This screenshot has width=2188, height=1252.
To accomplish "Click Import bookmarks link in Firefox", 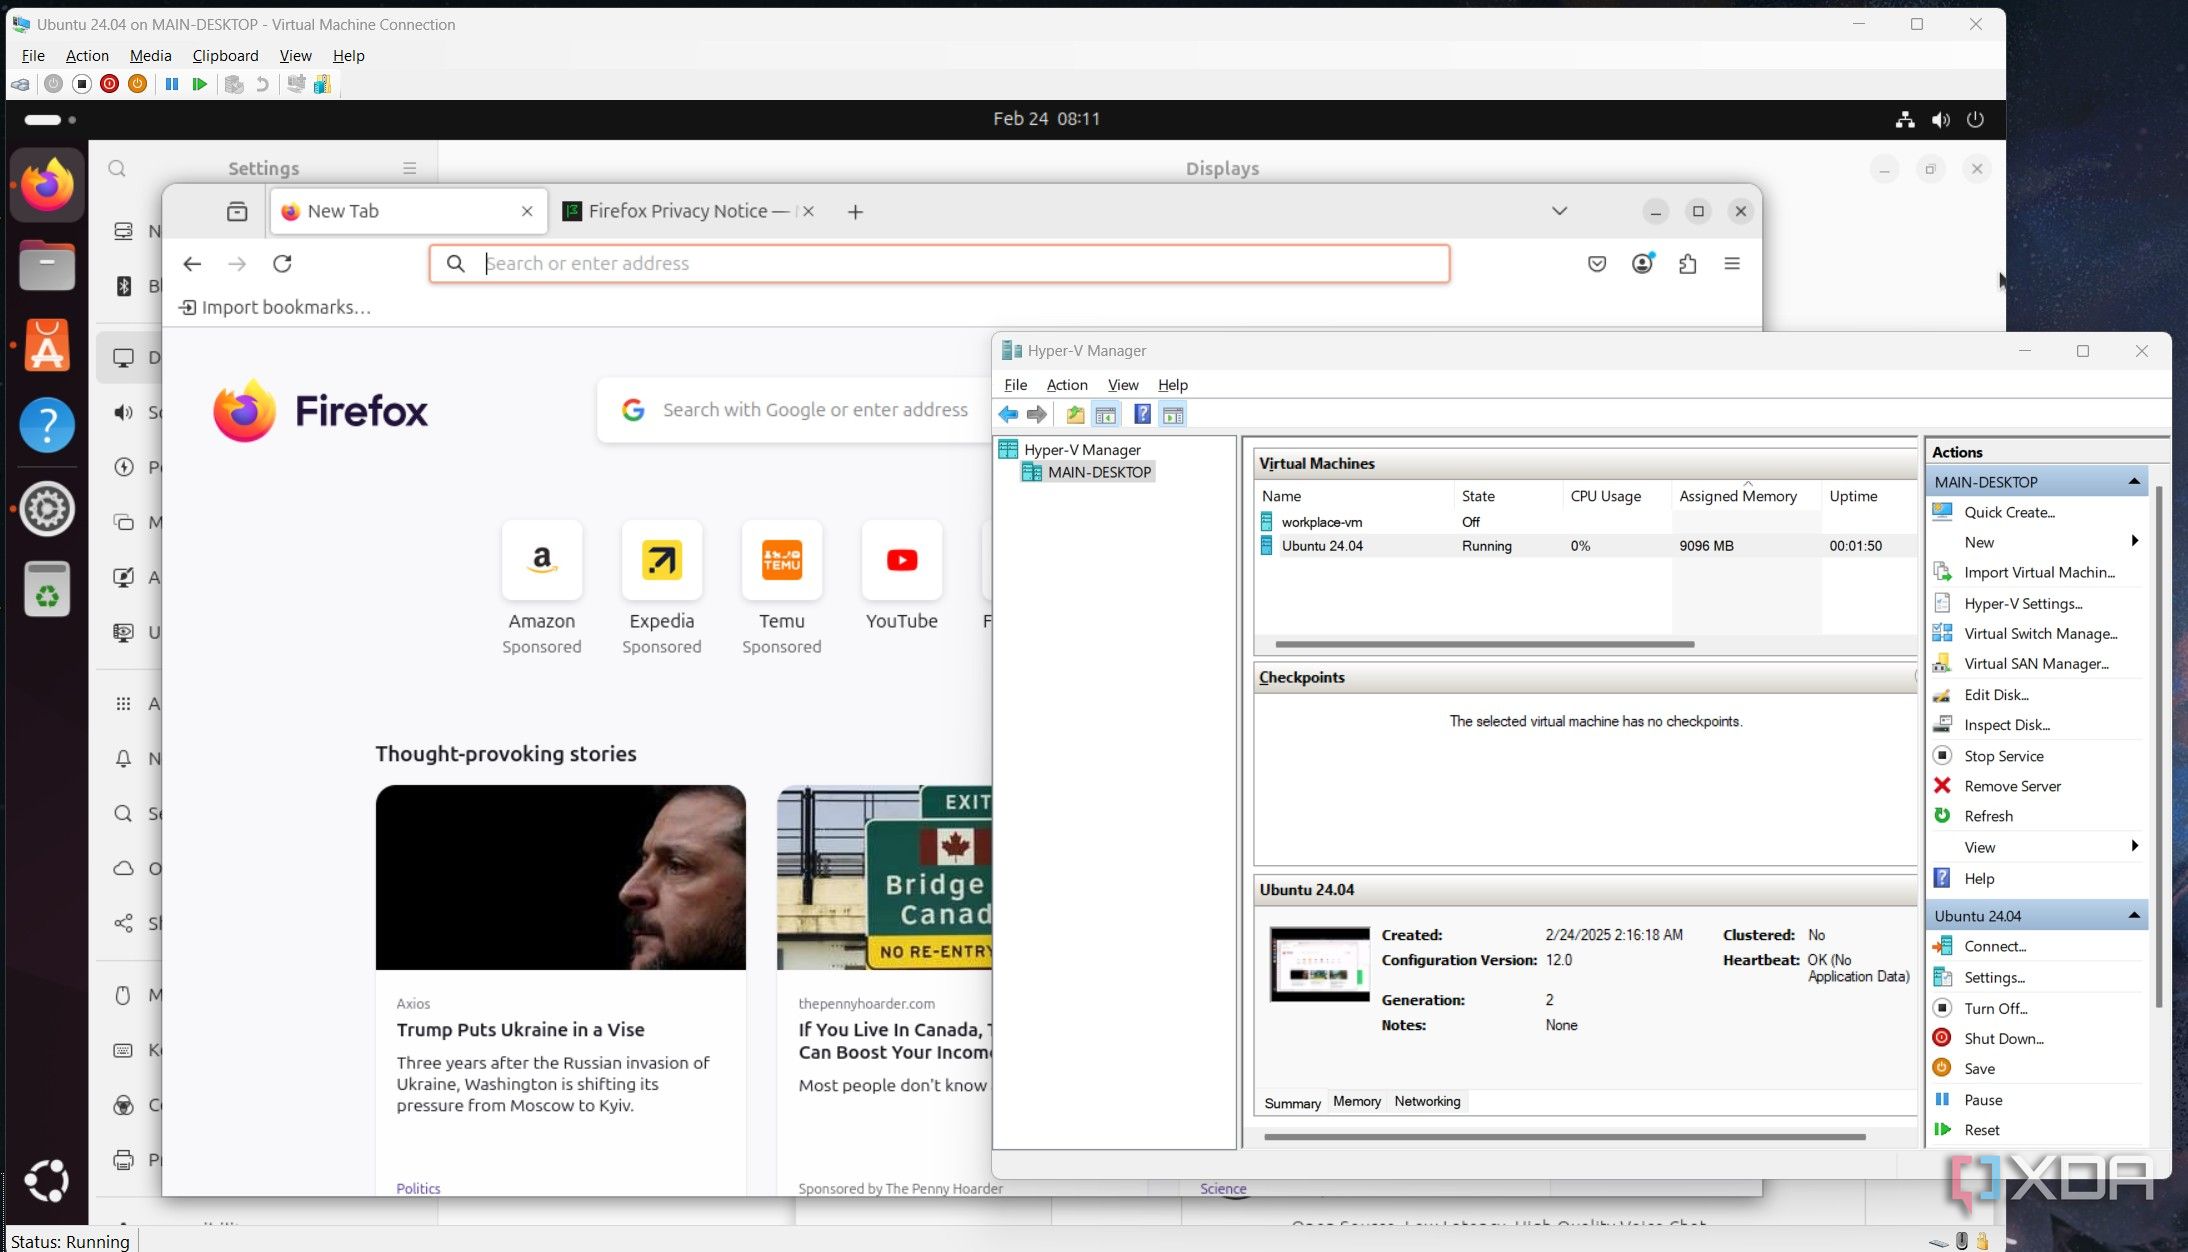I will (x=275, y=307).
